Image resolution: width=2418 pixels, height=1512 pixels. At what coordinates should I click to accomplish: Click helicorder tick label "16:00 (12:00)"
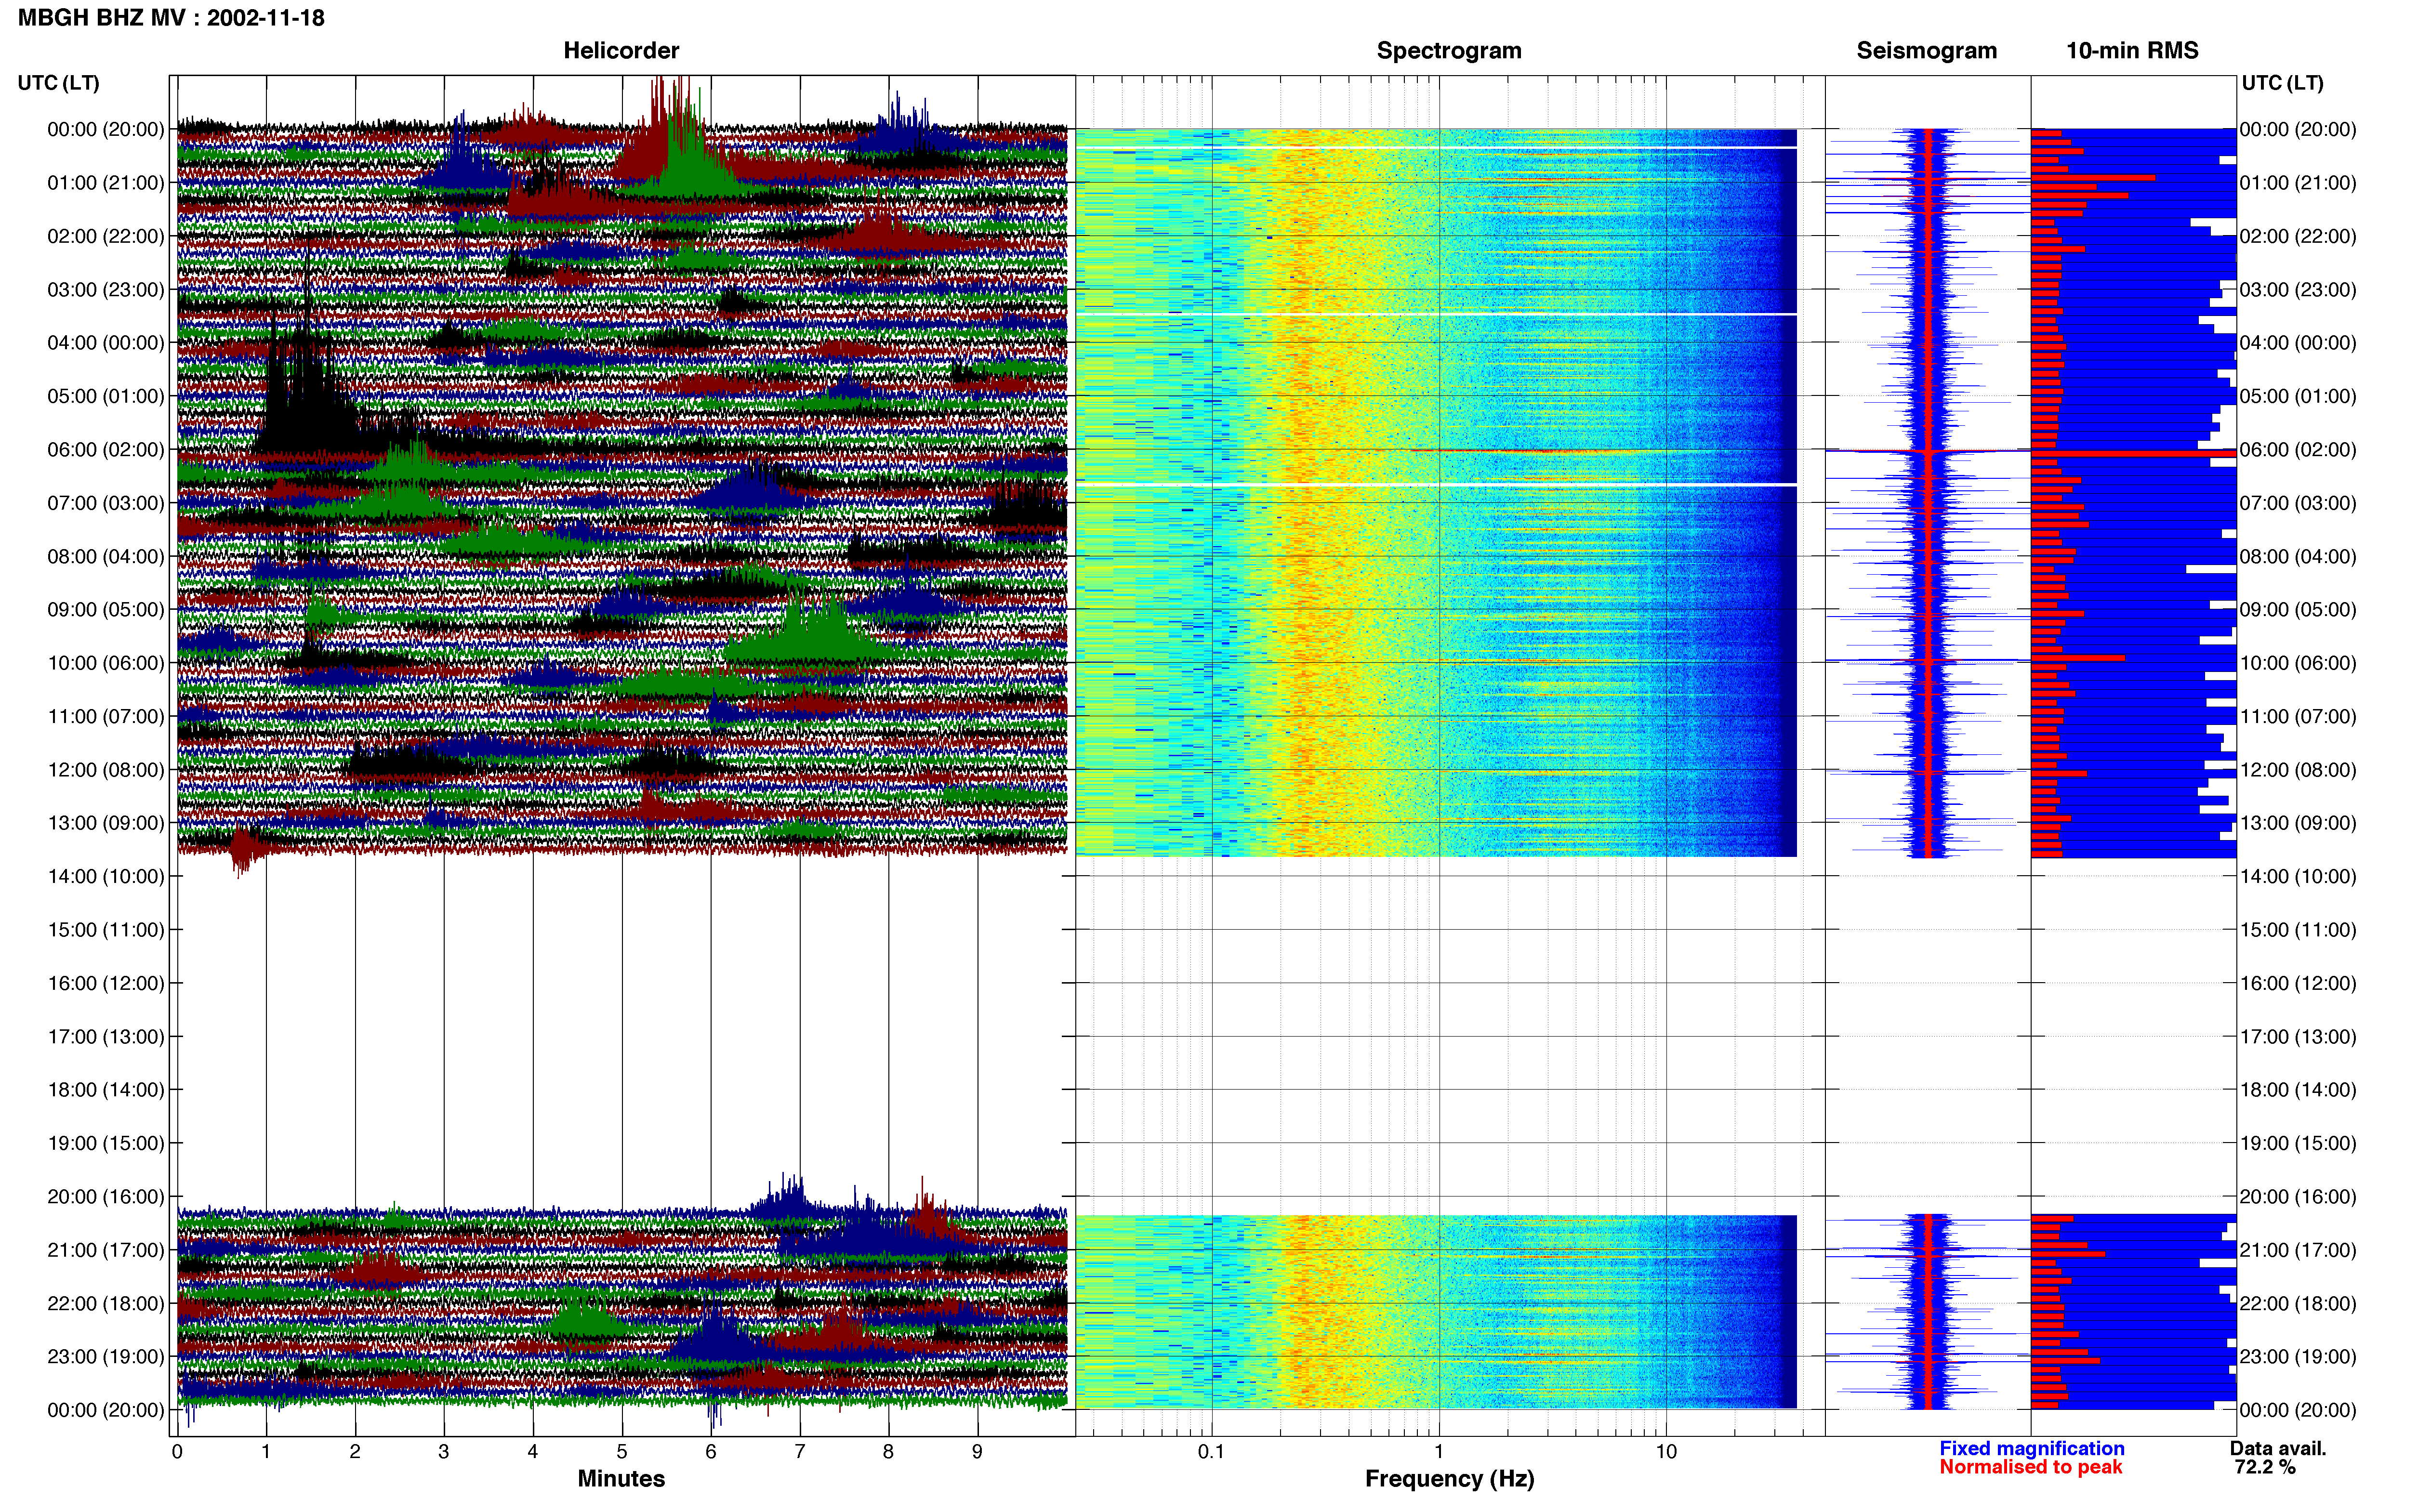(x=105, y=983)
